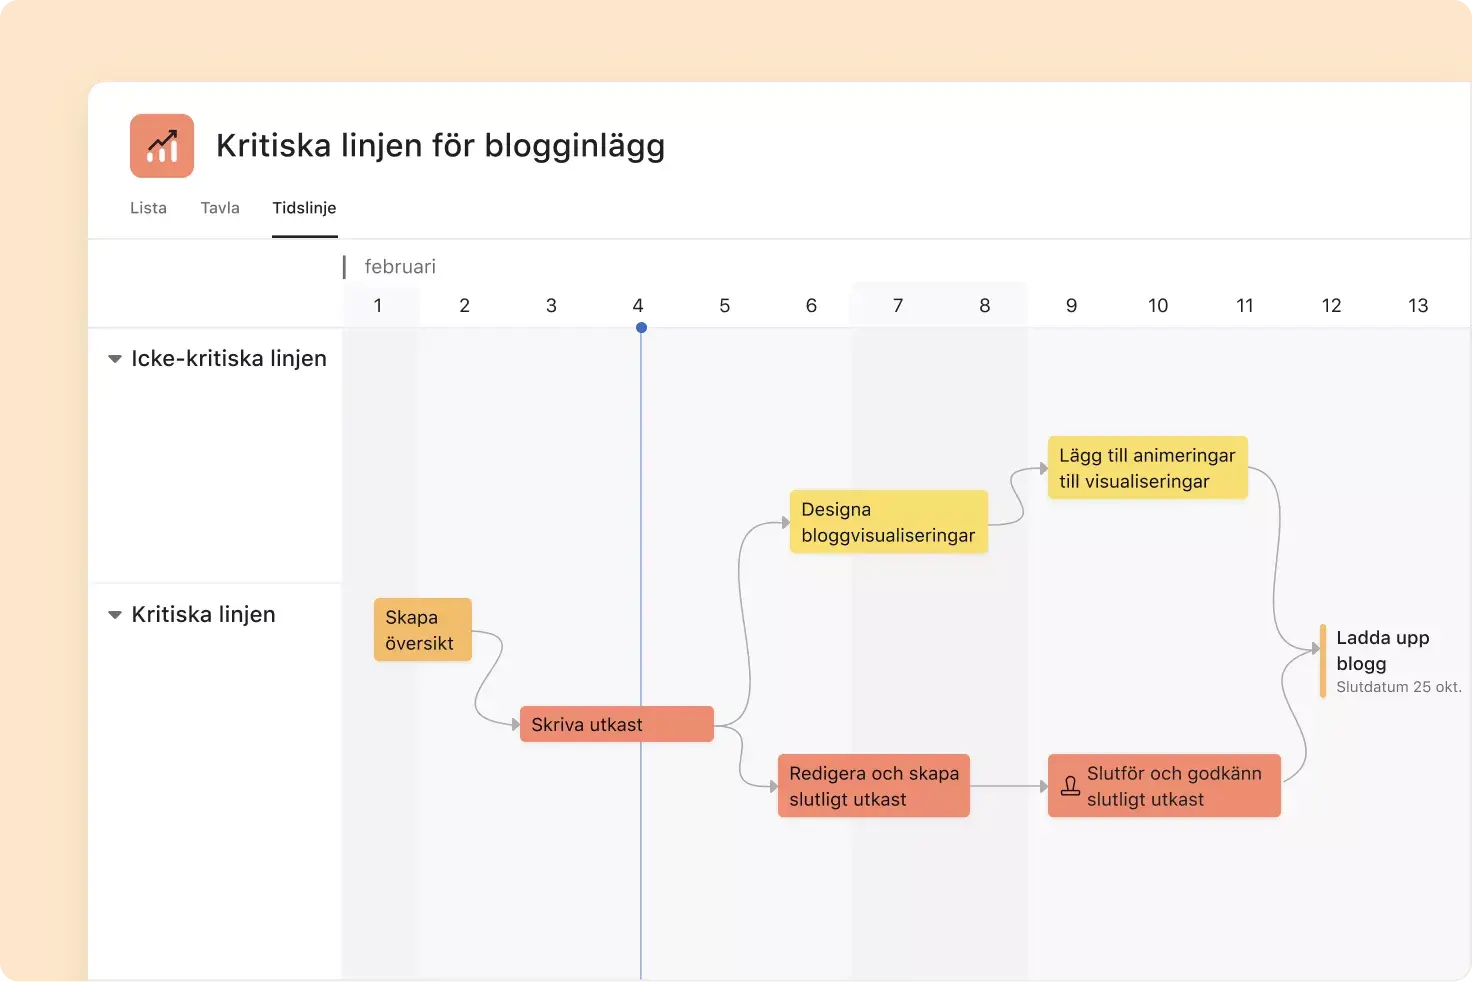Expand the disclosure triangle next to Icke-kritiska linjen

pos(115,358)
